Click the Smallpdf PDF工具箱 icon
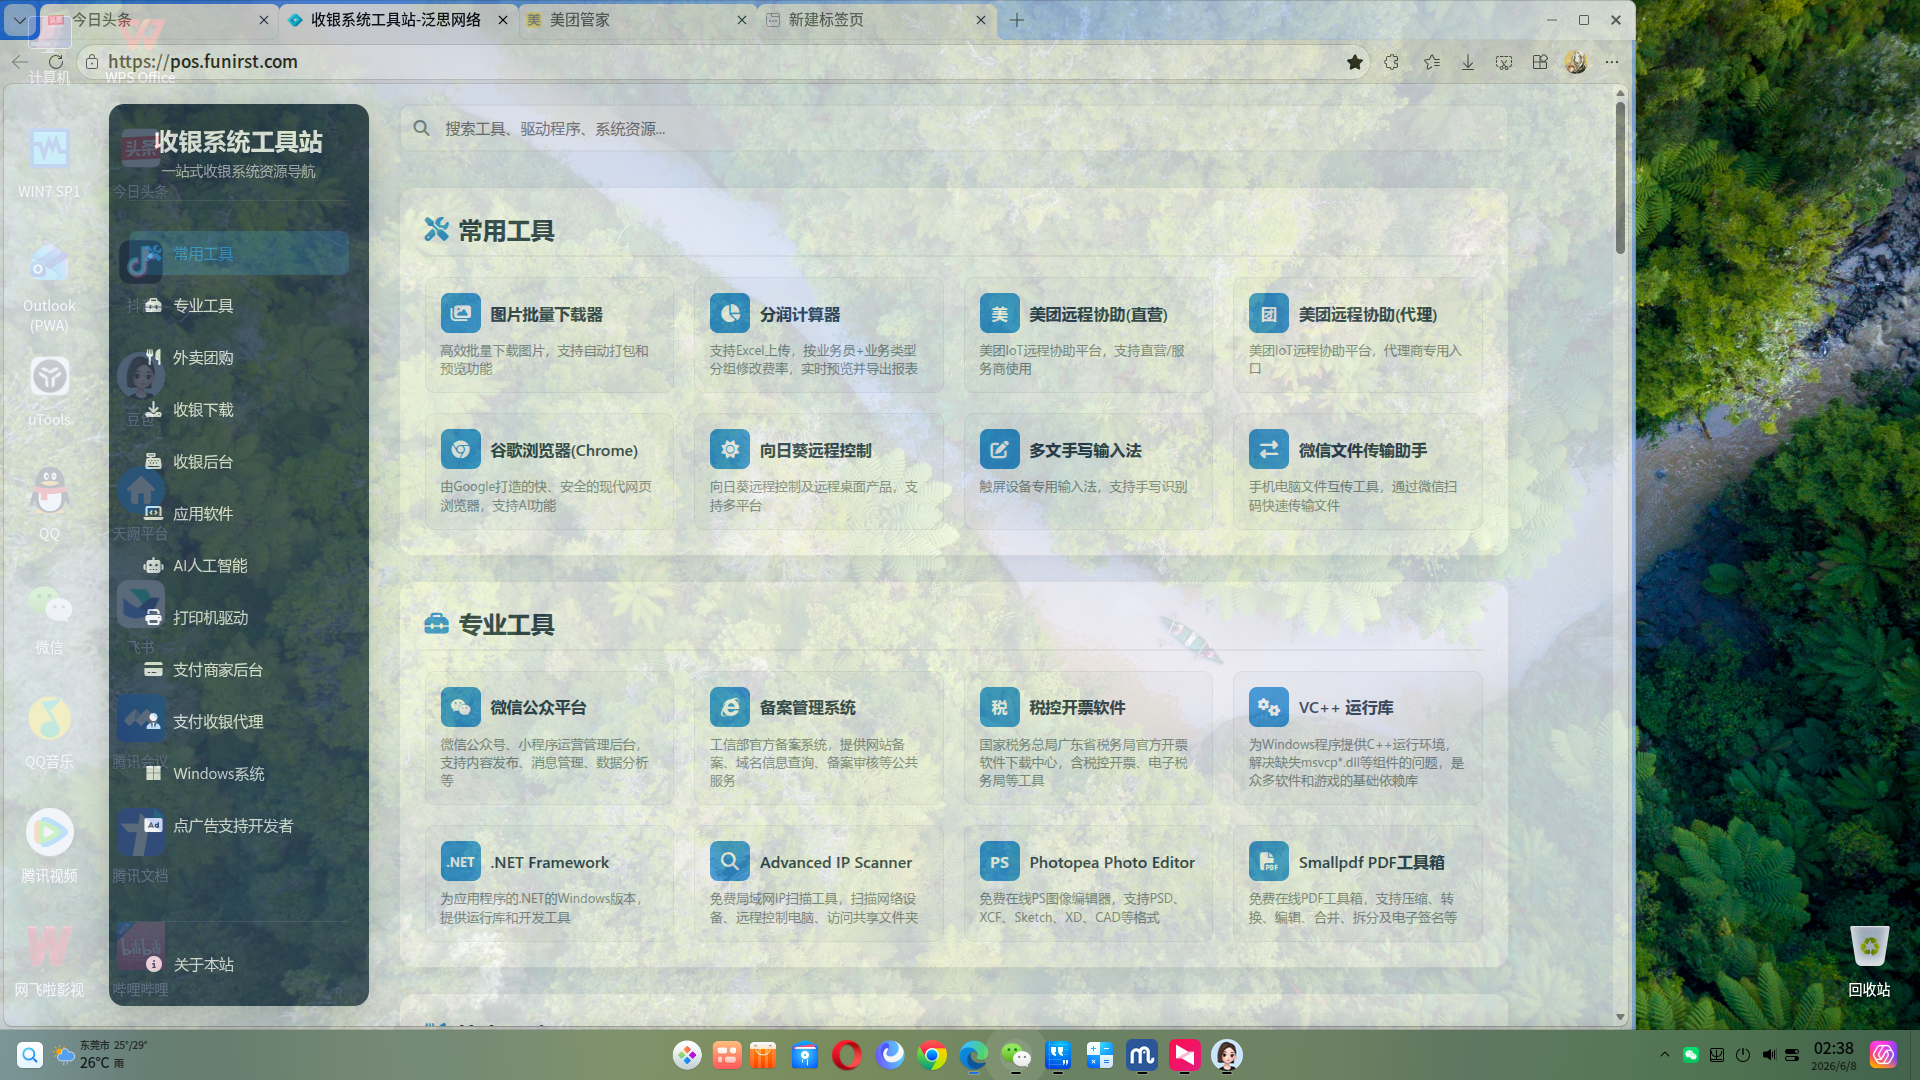Screen dimensions: 1920x1080 1268,862
